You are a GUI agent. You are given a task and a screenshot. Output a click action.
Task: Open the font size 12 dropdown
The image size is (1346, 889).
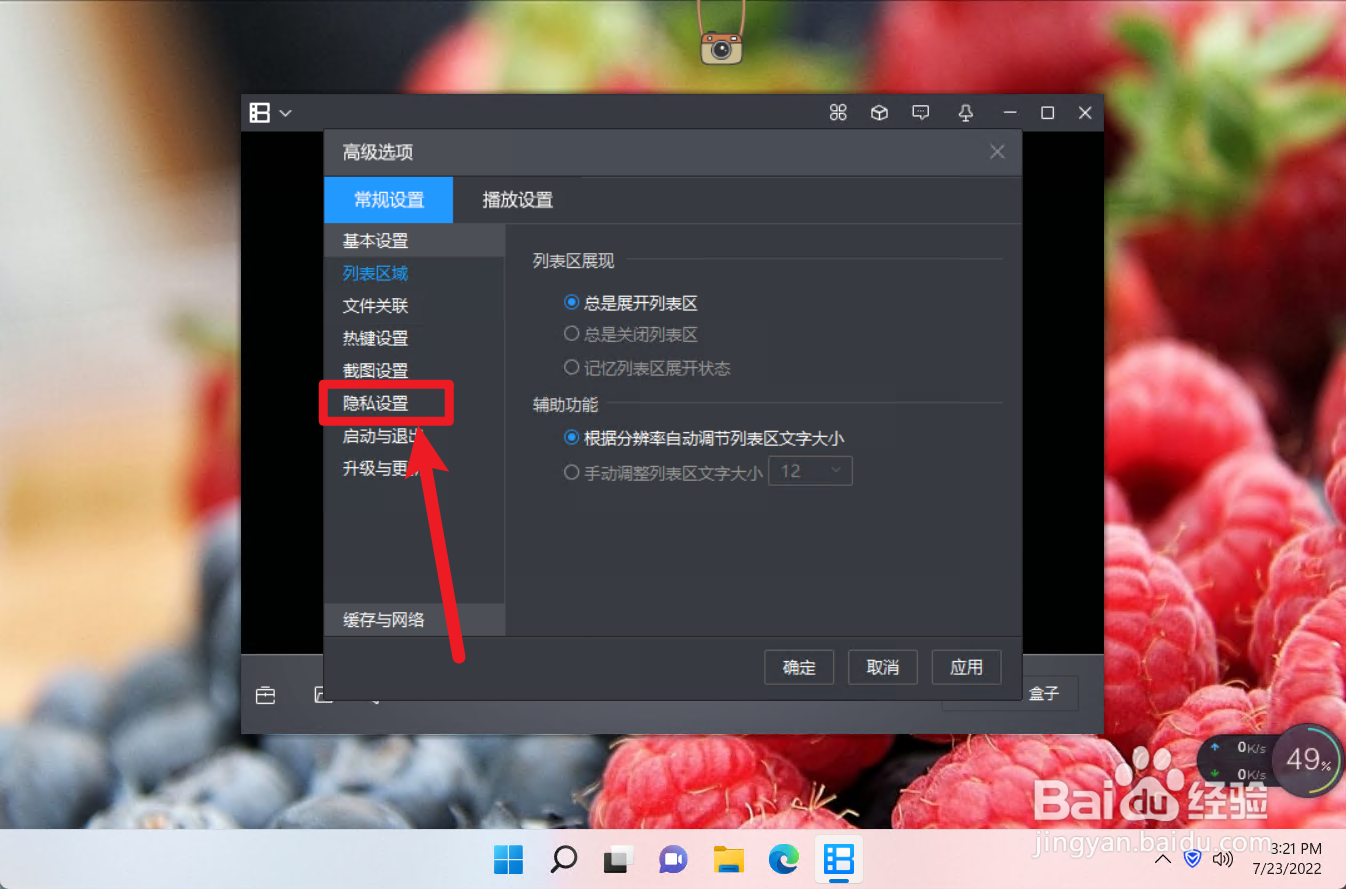(x=810, y=471)
